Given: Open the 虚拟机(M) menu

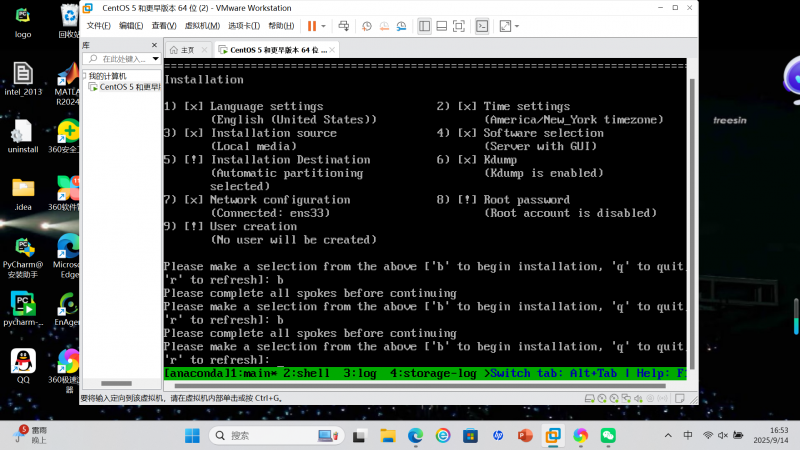Looking at the screenshot, I should [203, 25].
